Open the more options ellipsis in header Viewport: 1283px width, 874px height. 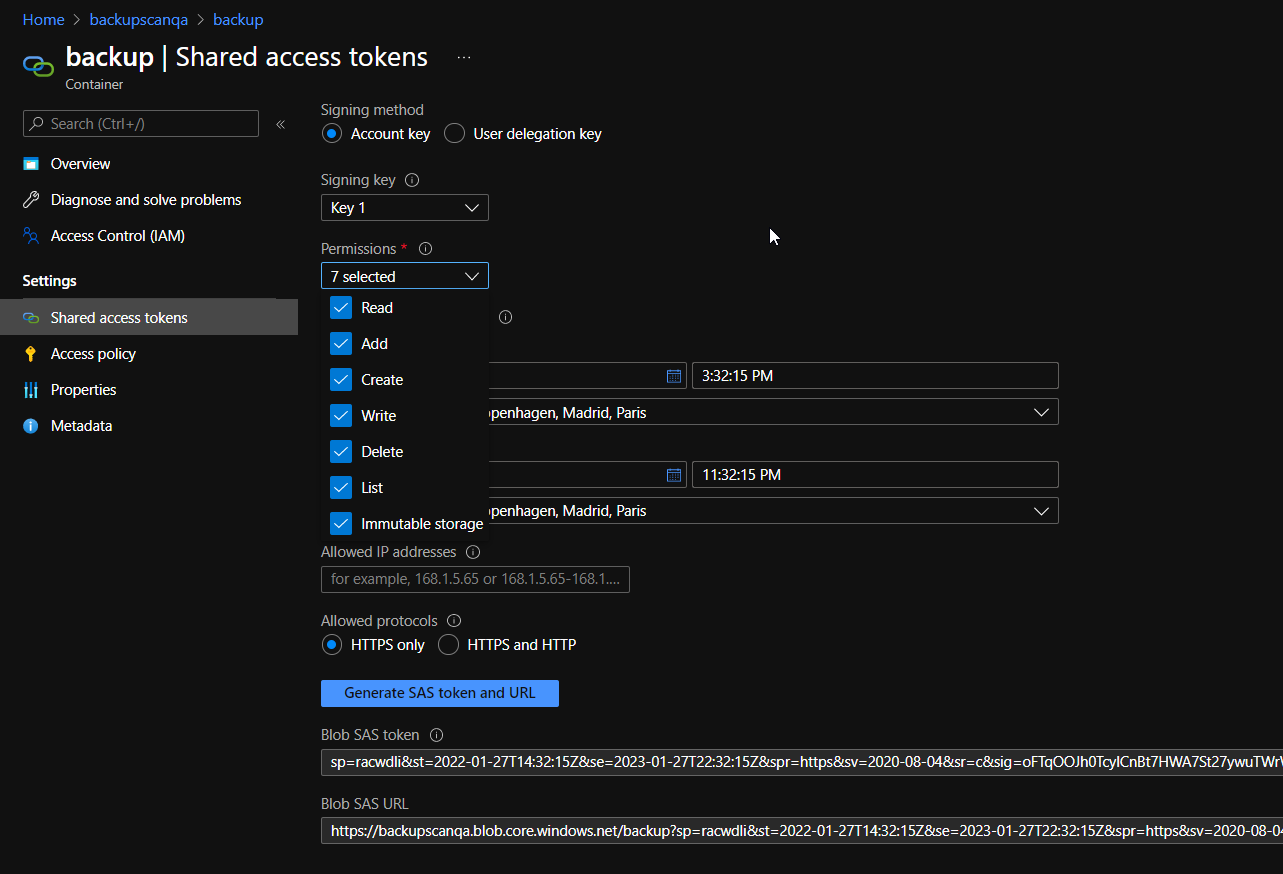click(x=464, y=58)
